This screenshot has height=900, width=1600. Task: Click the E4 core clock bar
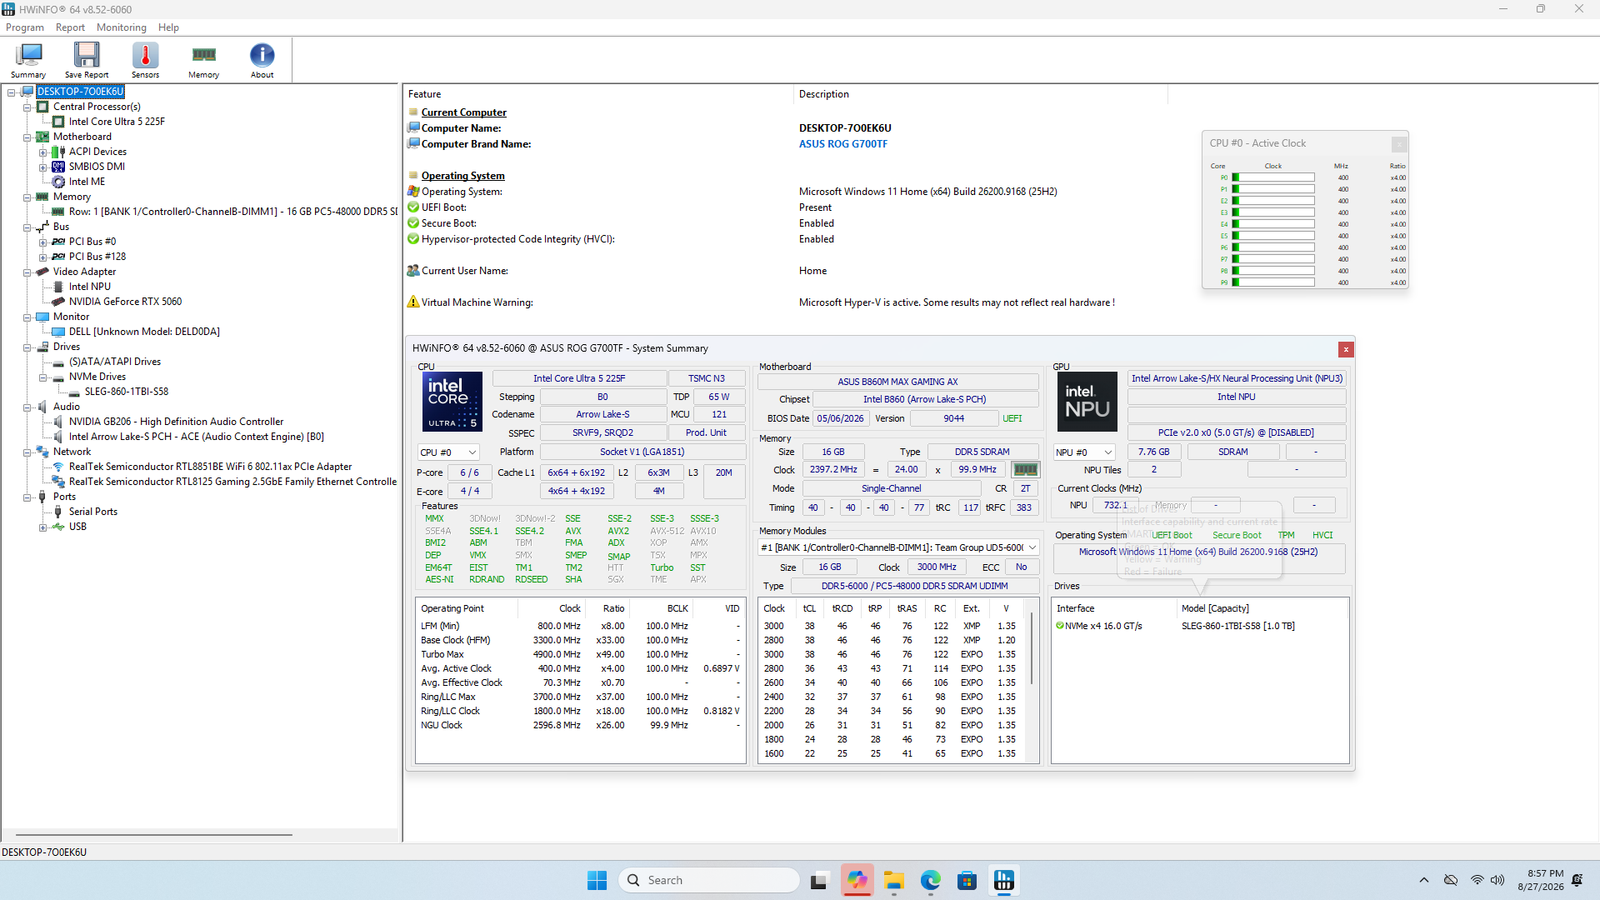1273,224
